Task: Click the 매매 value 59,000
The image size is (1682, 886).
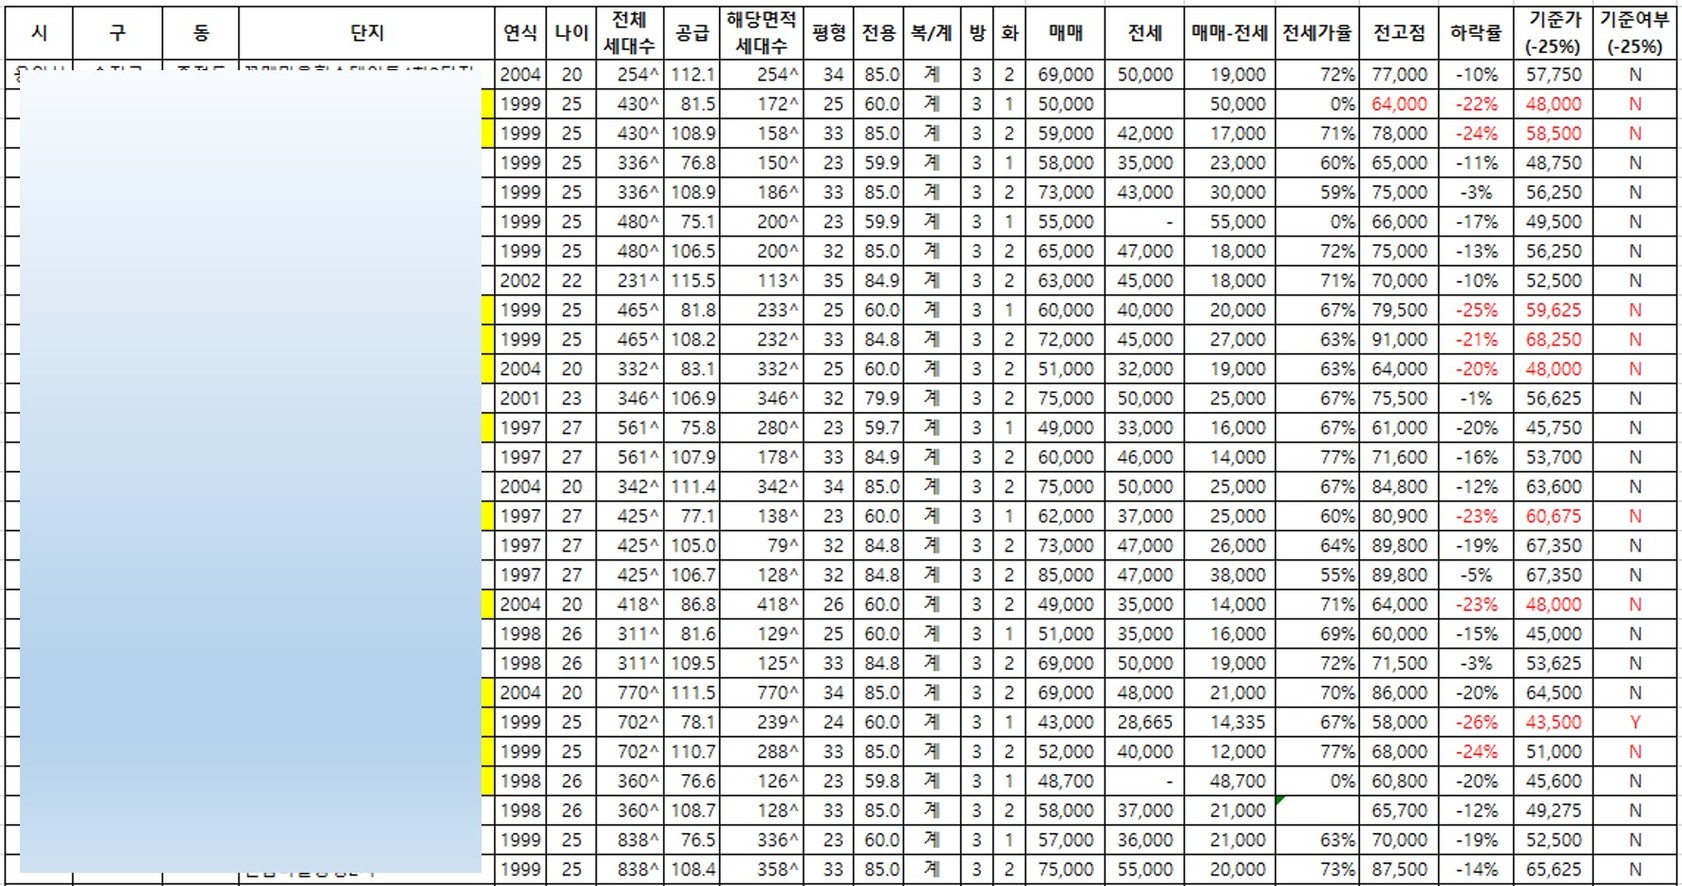Action: 1066,133
